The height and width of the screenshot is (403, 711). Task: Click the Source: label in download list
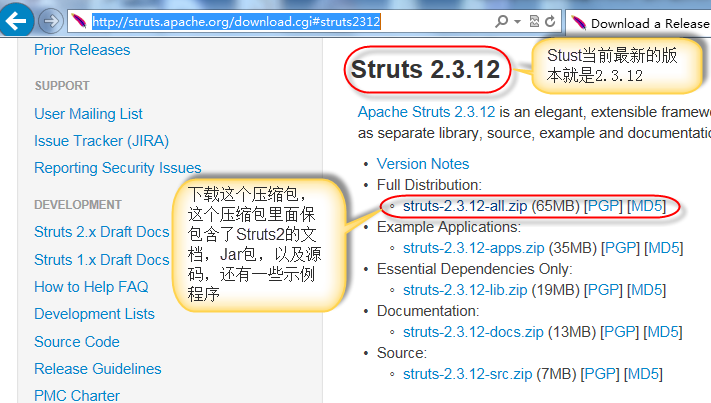point(402,353)
